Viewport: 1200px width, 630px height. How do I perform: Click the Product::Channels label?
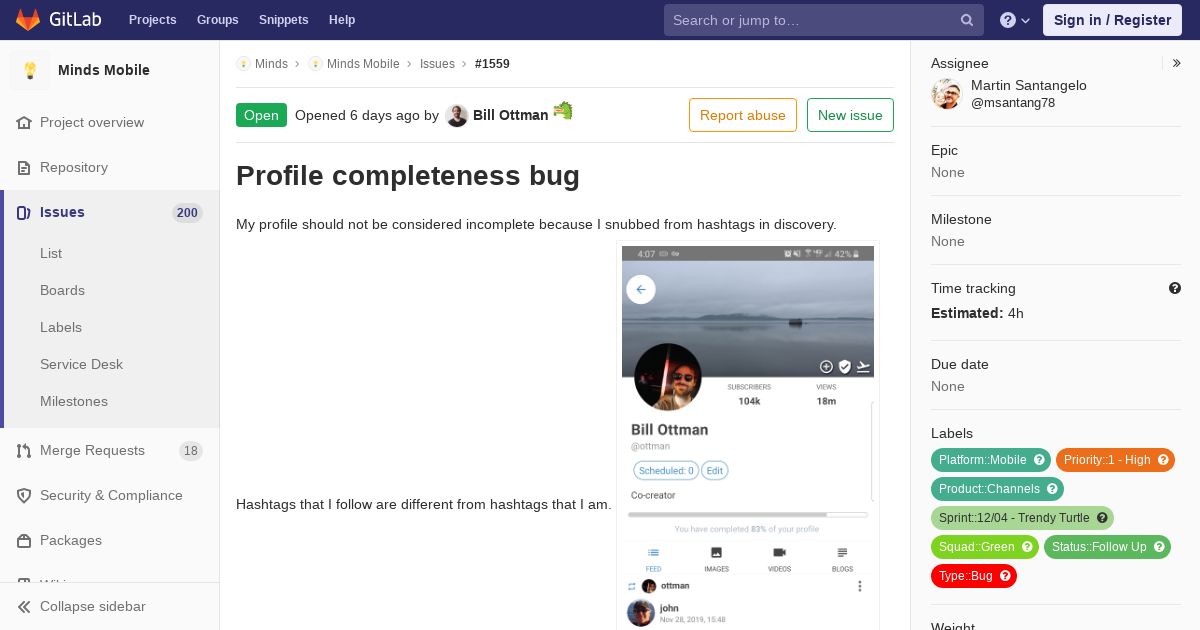[x=997, y=489]
